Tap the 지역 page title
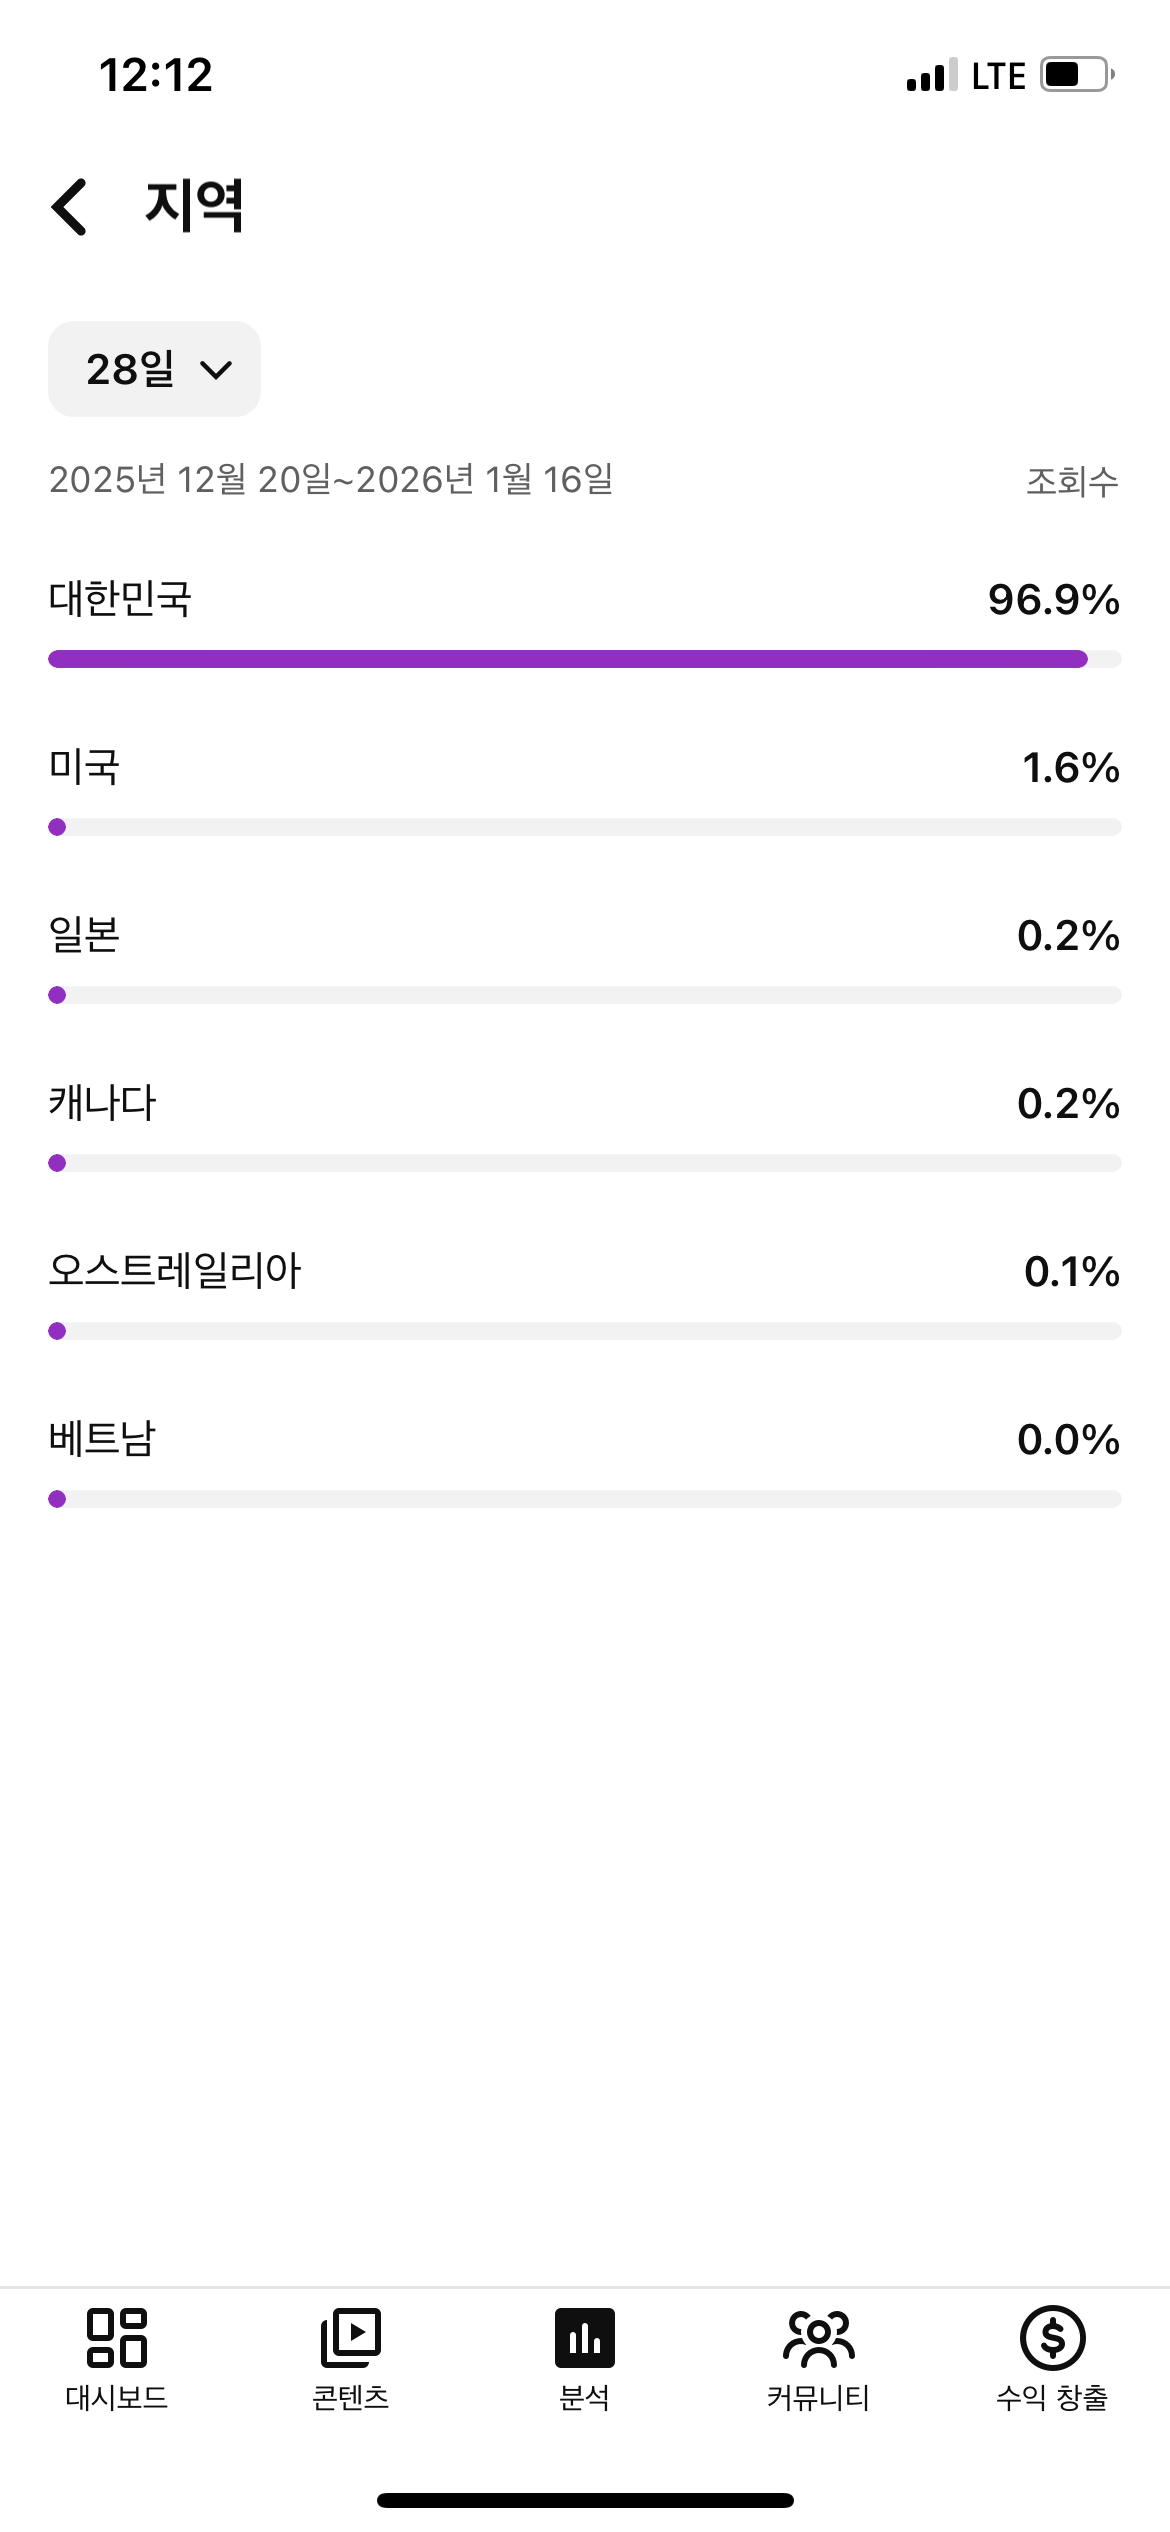This screenshot has height=2532, width=1170. pos(195,206)
